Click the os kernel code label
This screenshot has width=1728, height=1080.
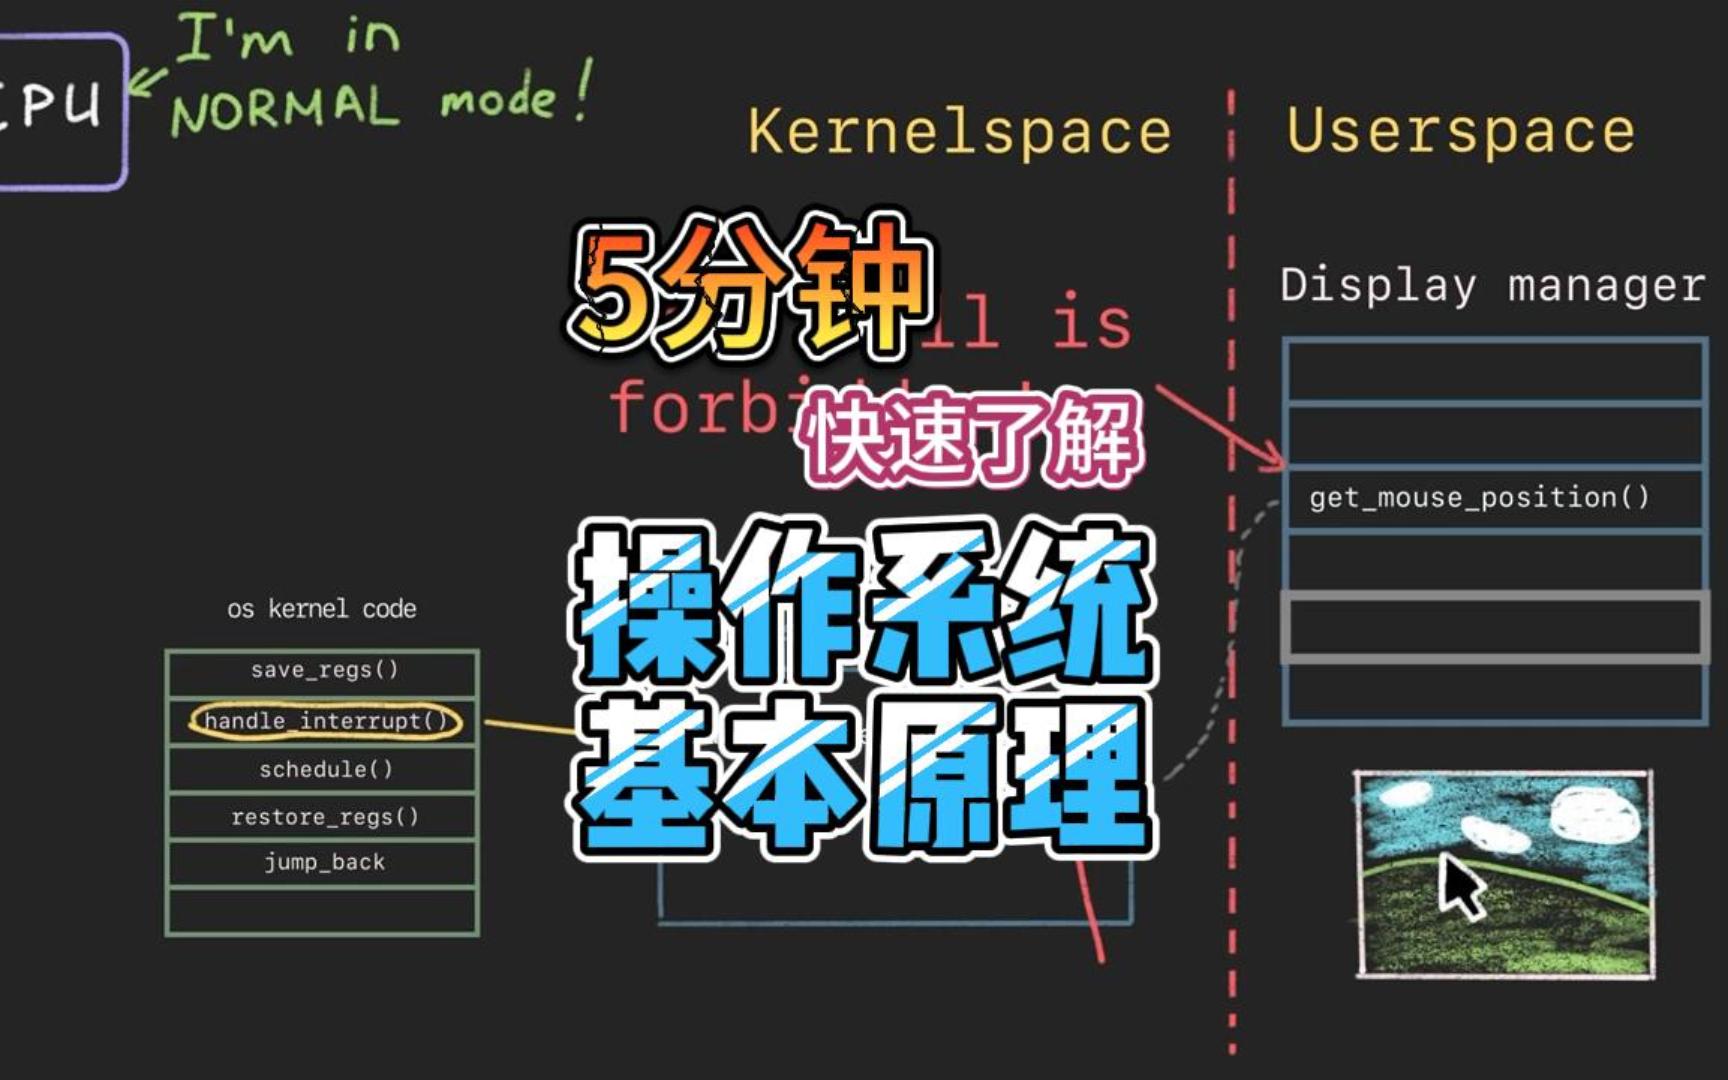pos(323,608)
